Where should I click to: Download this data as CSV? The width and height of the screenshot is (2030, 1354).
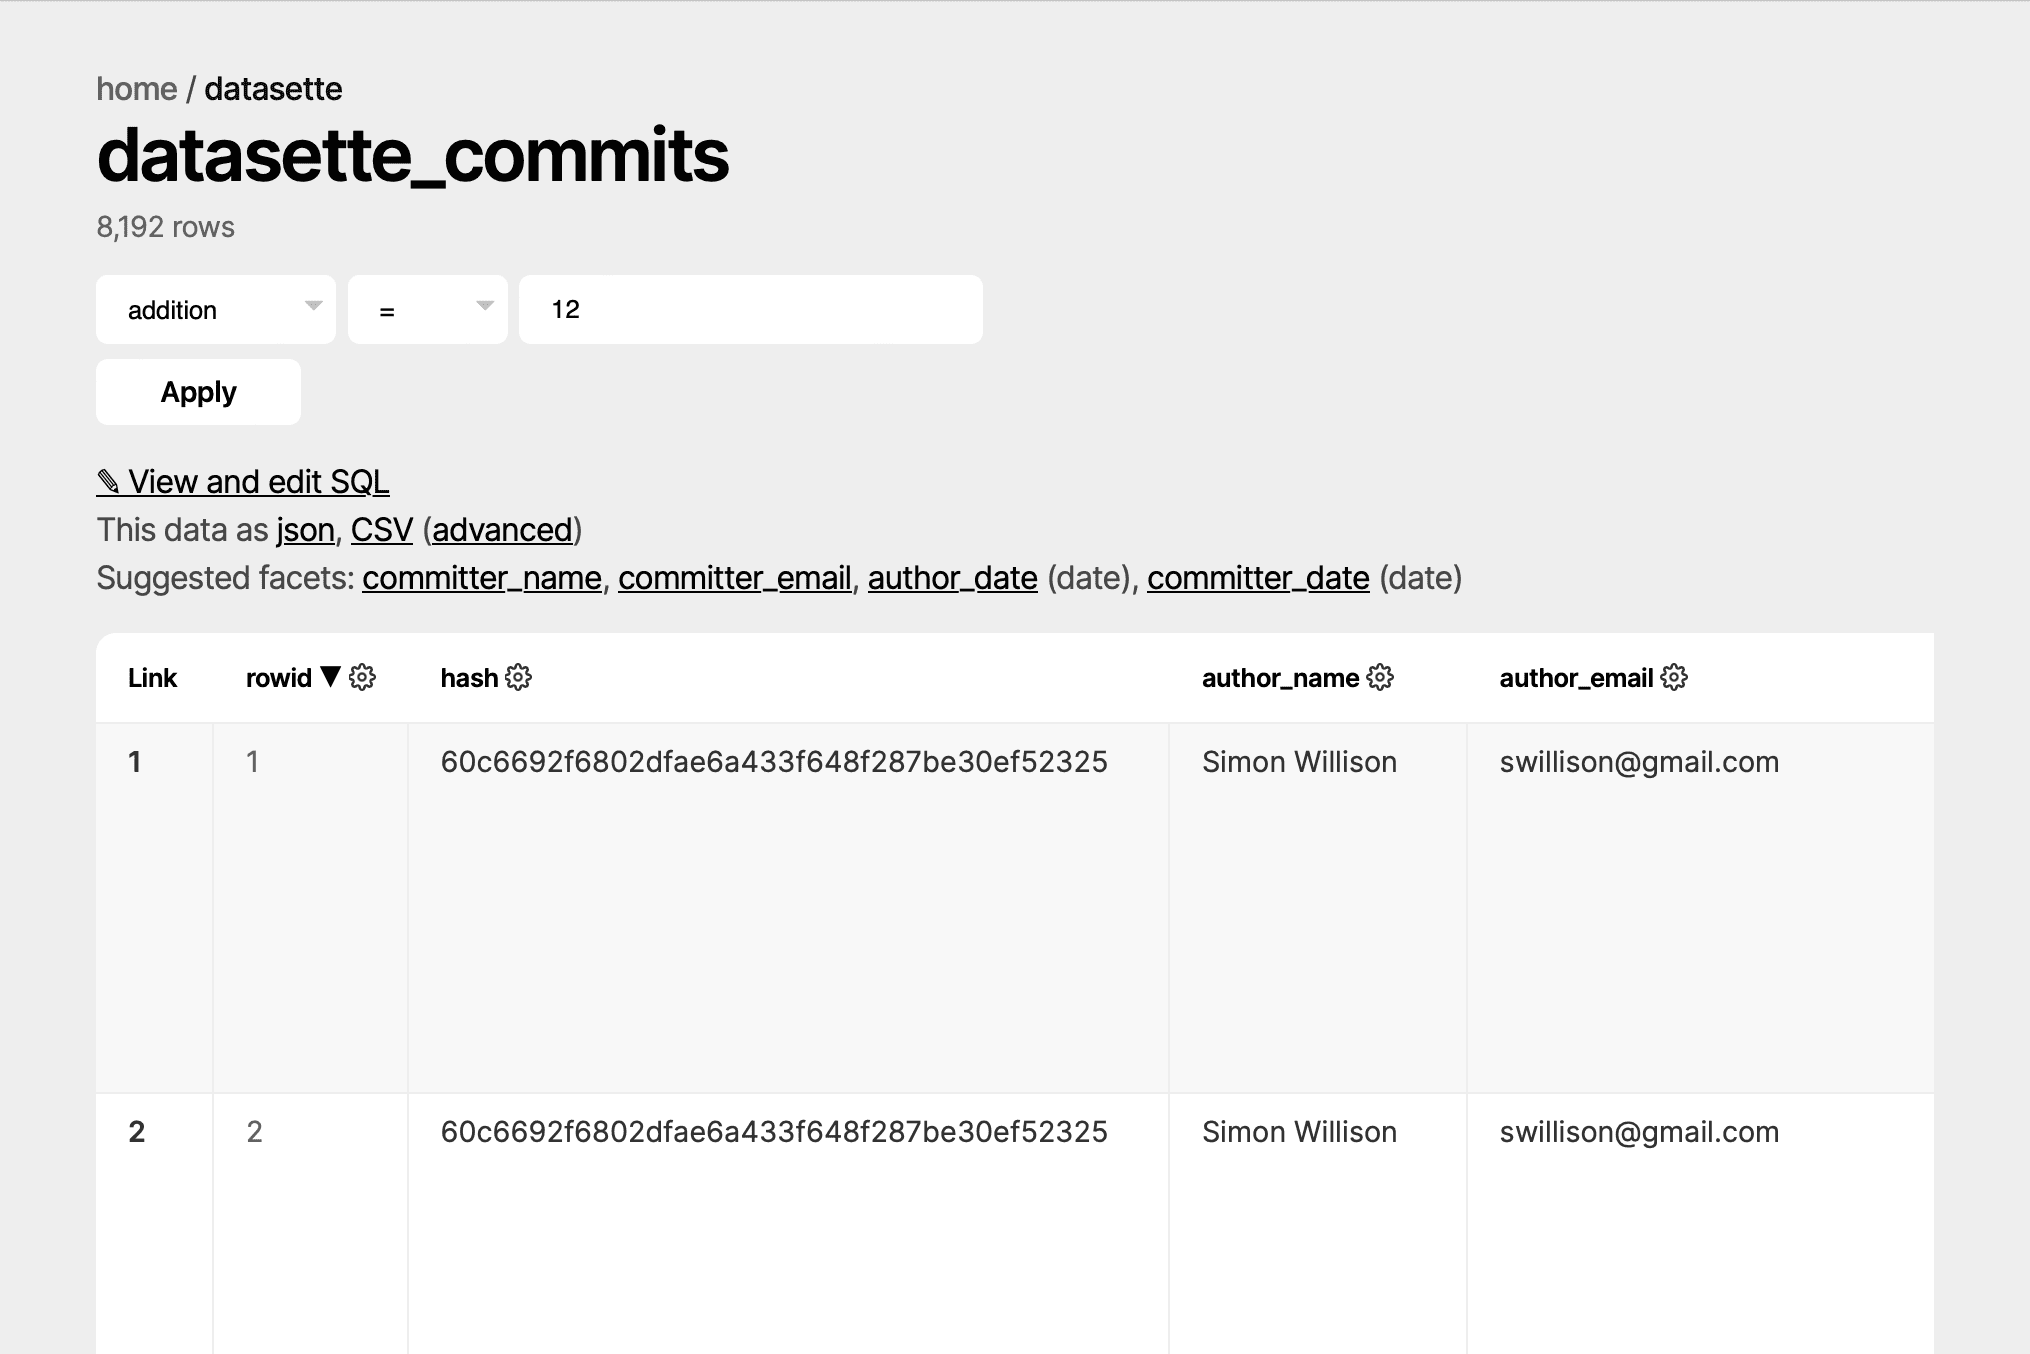tap(382, 529)
